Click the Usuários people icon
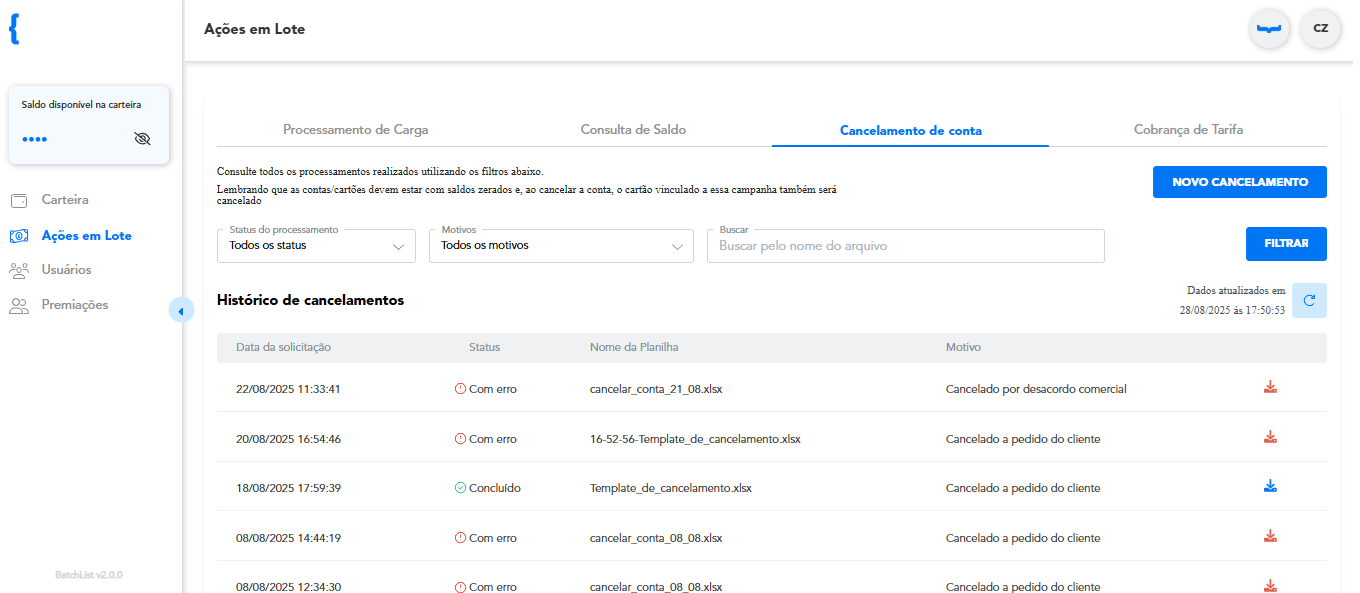The height and width of the screenshot is (593, 1360). (x=19, y=270)
